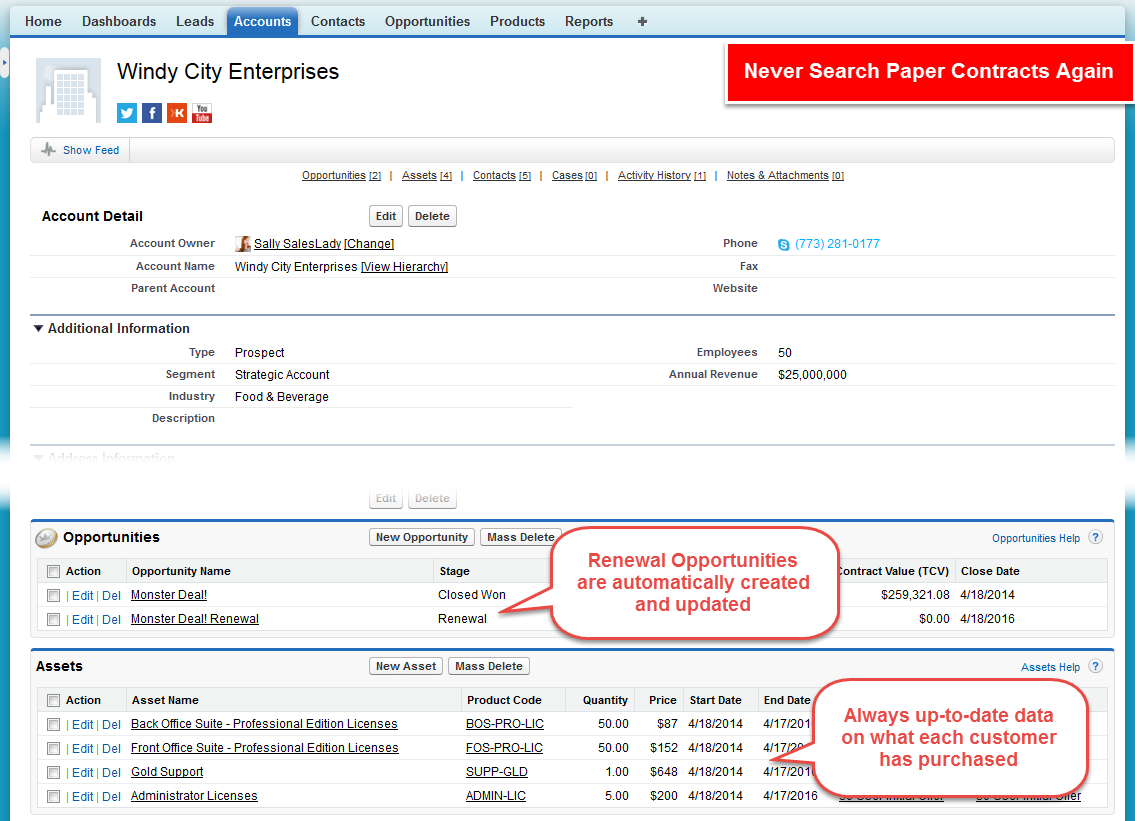Open the Dashboards tab
The image size is (1135, 821).
118,20
